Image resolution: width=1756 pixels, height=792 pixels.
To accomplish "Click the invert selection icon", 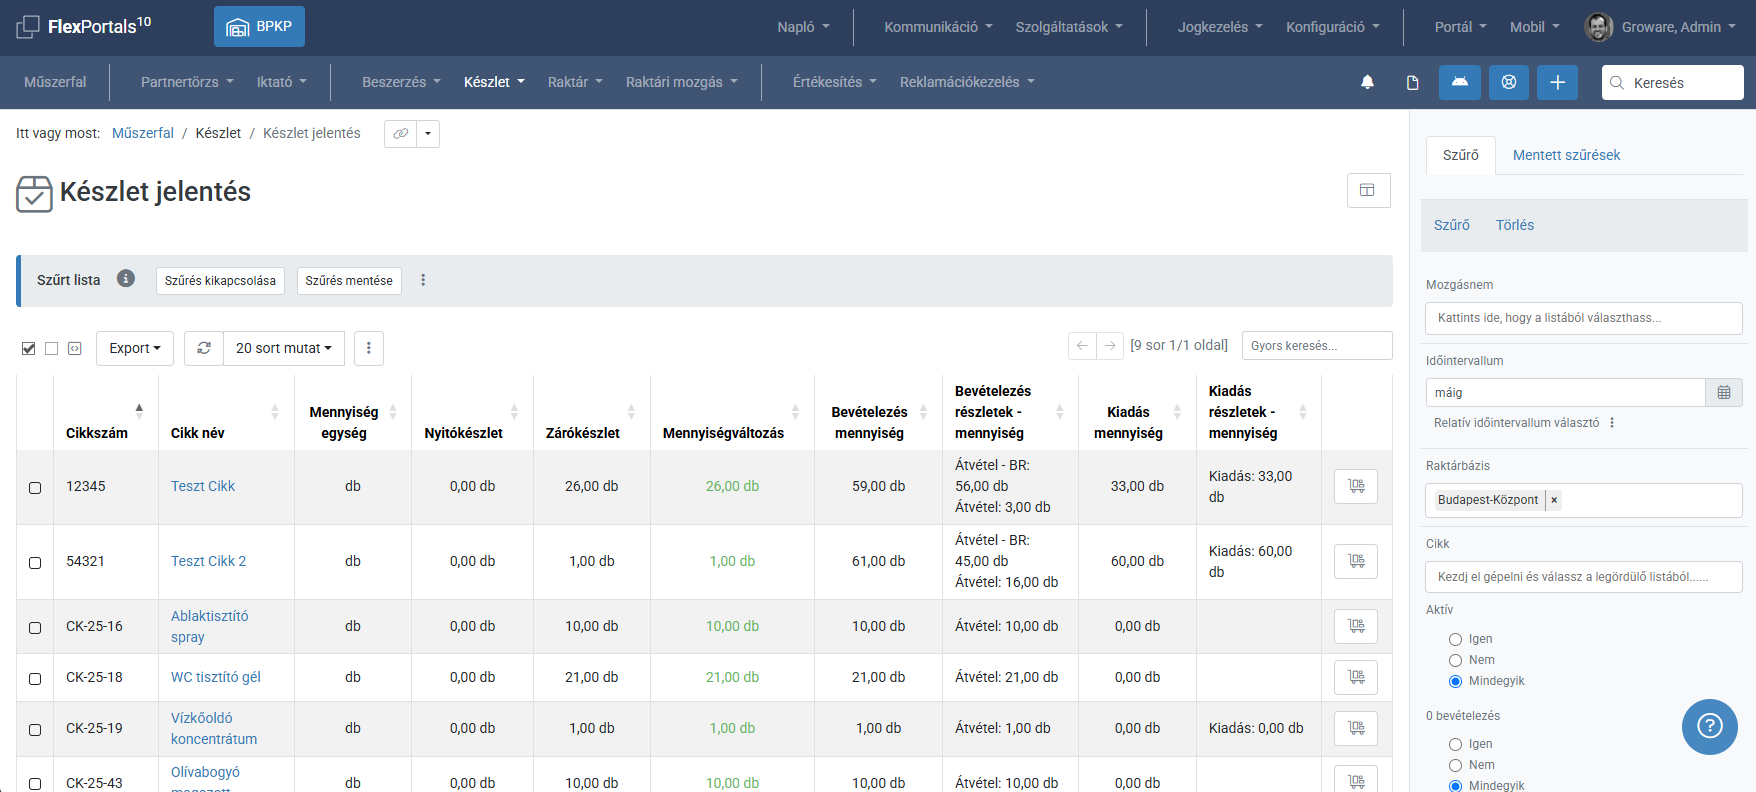I will 75,348.
